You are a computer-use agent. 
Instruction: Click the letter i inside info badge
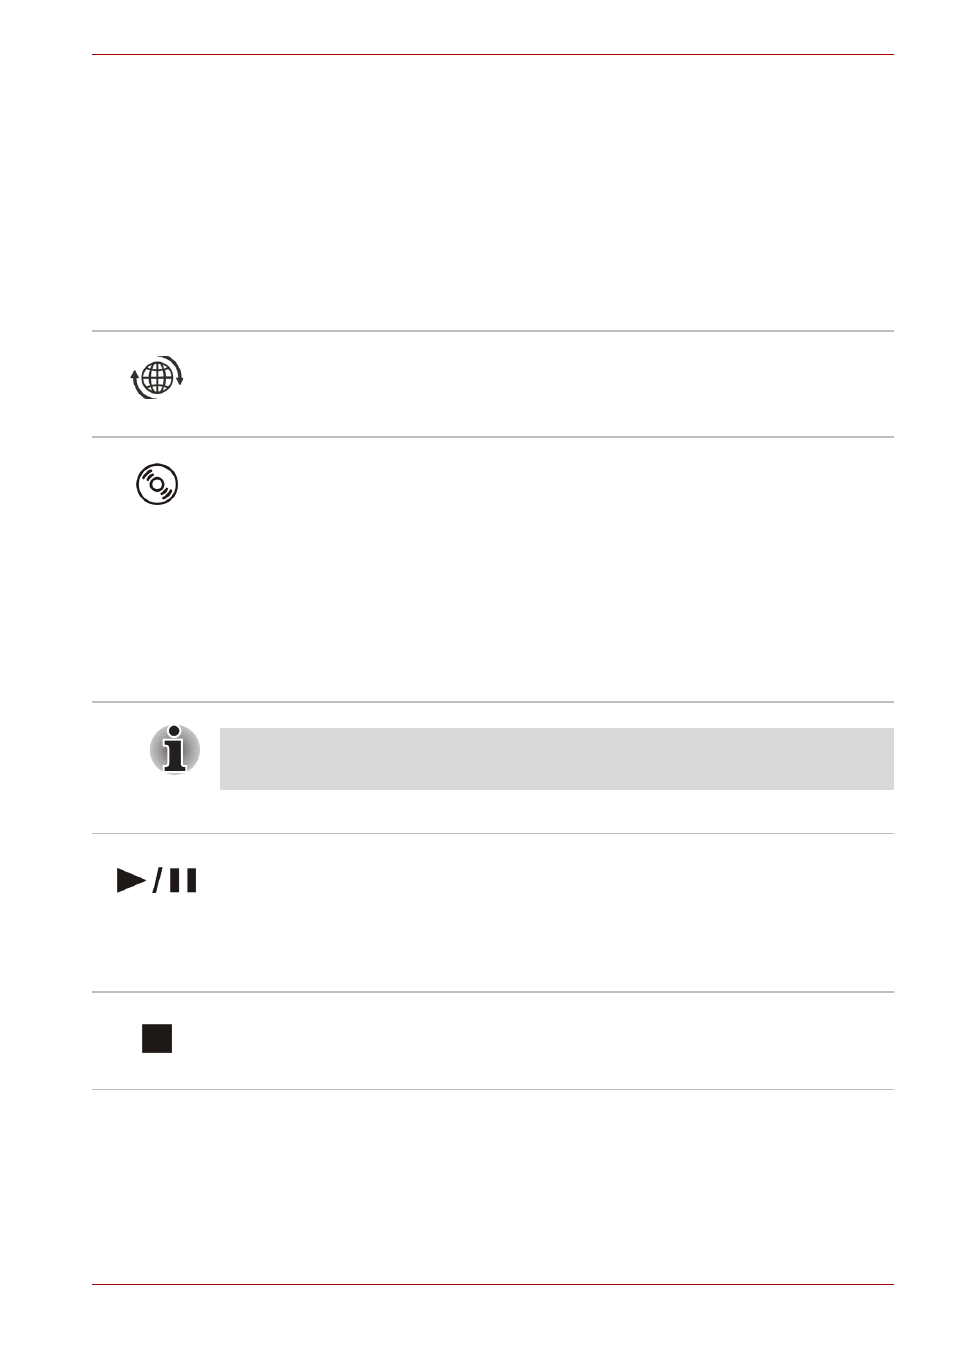point(175,748)
